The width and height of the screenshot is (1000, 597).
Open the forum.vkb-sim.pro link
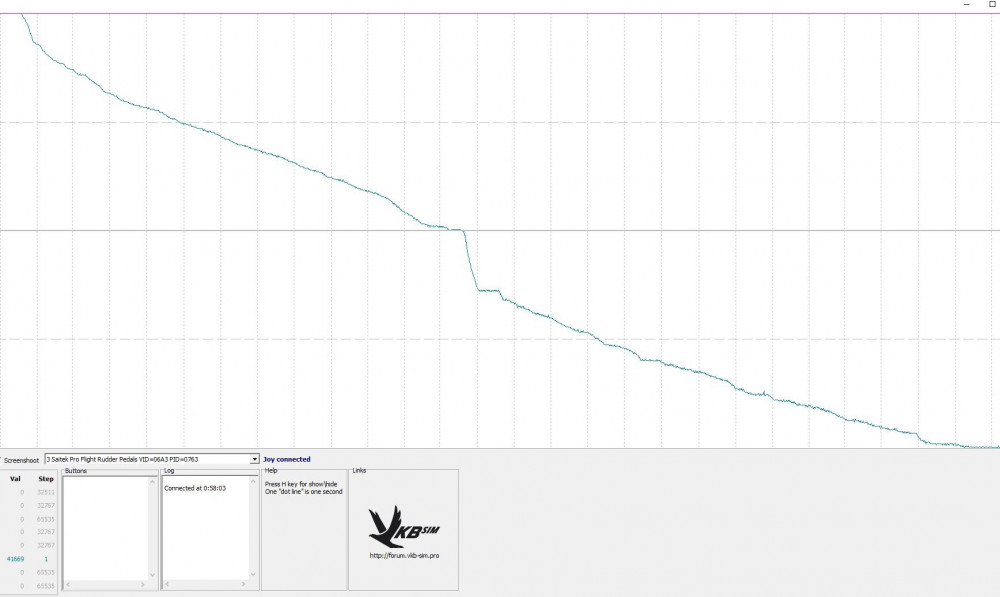404,556
